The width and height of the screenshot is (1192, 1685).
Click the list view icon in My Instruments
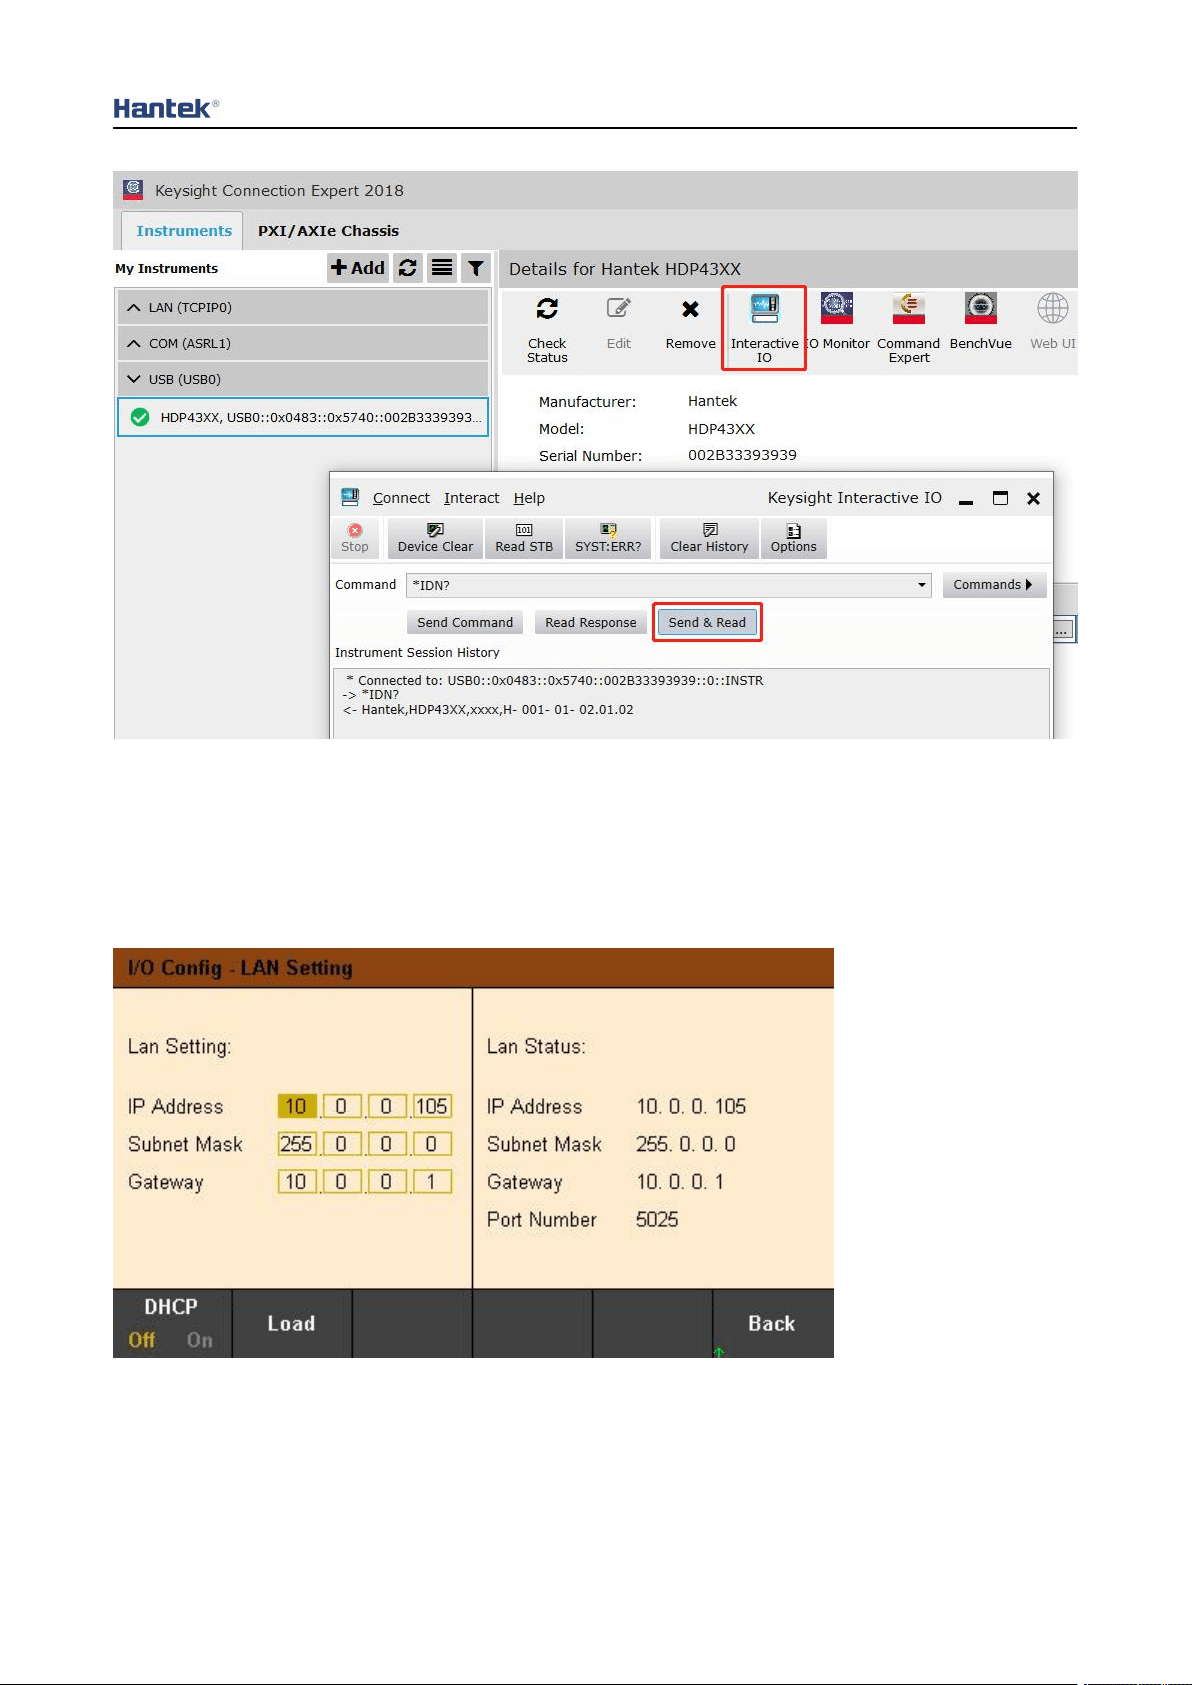(x=441, y=268)
